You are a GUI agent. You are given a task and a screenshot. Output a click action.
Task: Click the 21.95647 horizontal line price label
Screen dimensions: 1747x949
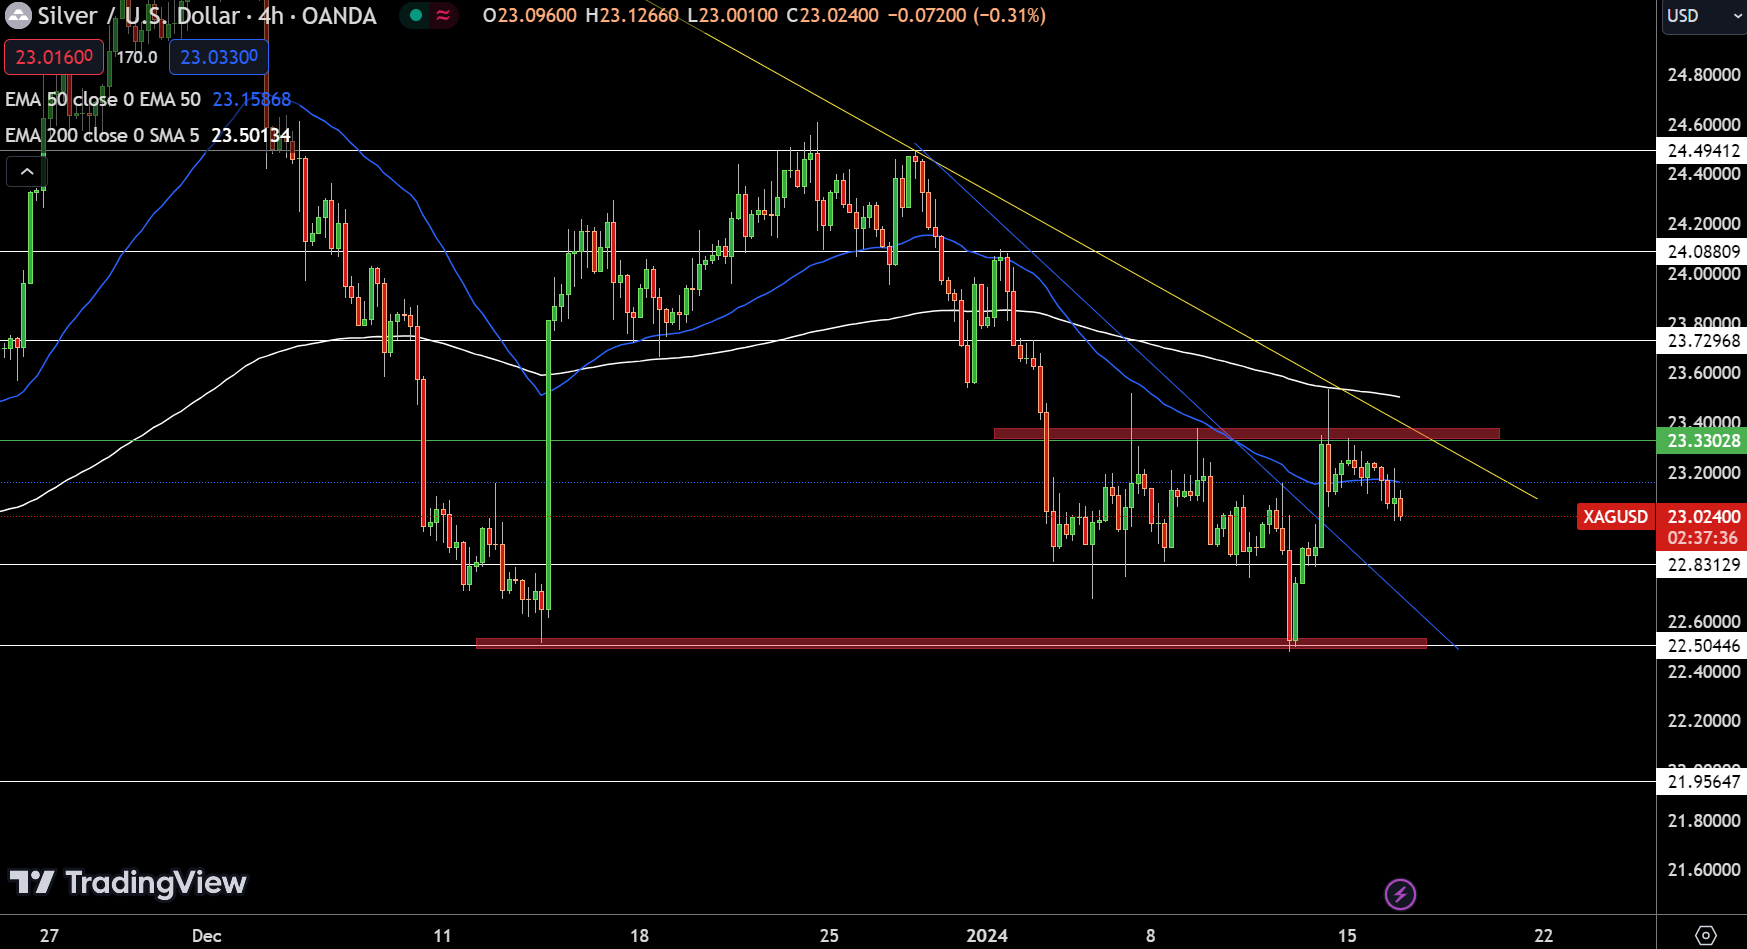[1703, 782]
